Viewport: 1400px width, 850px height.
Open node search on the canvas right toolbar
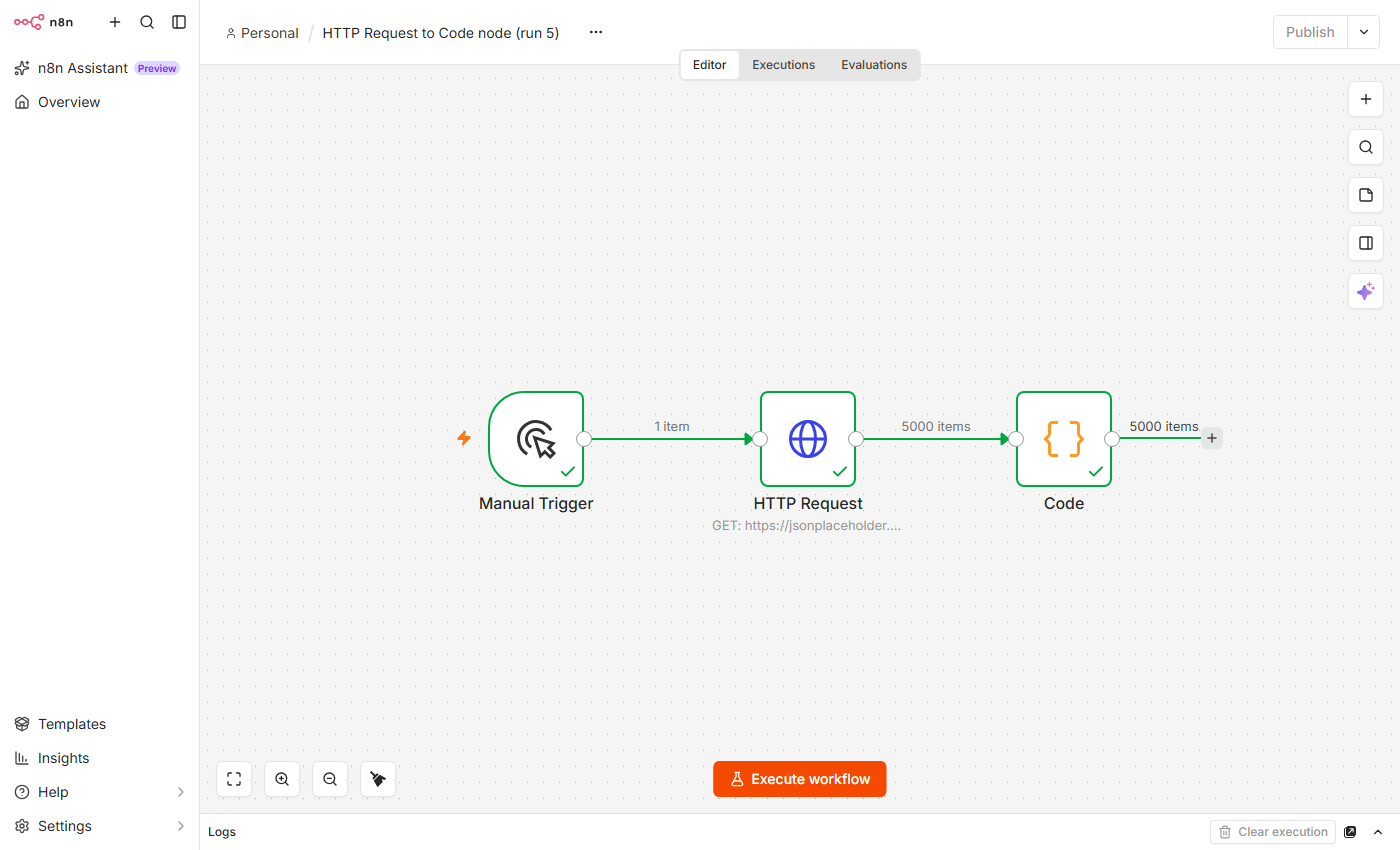tap(1366, 148)
